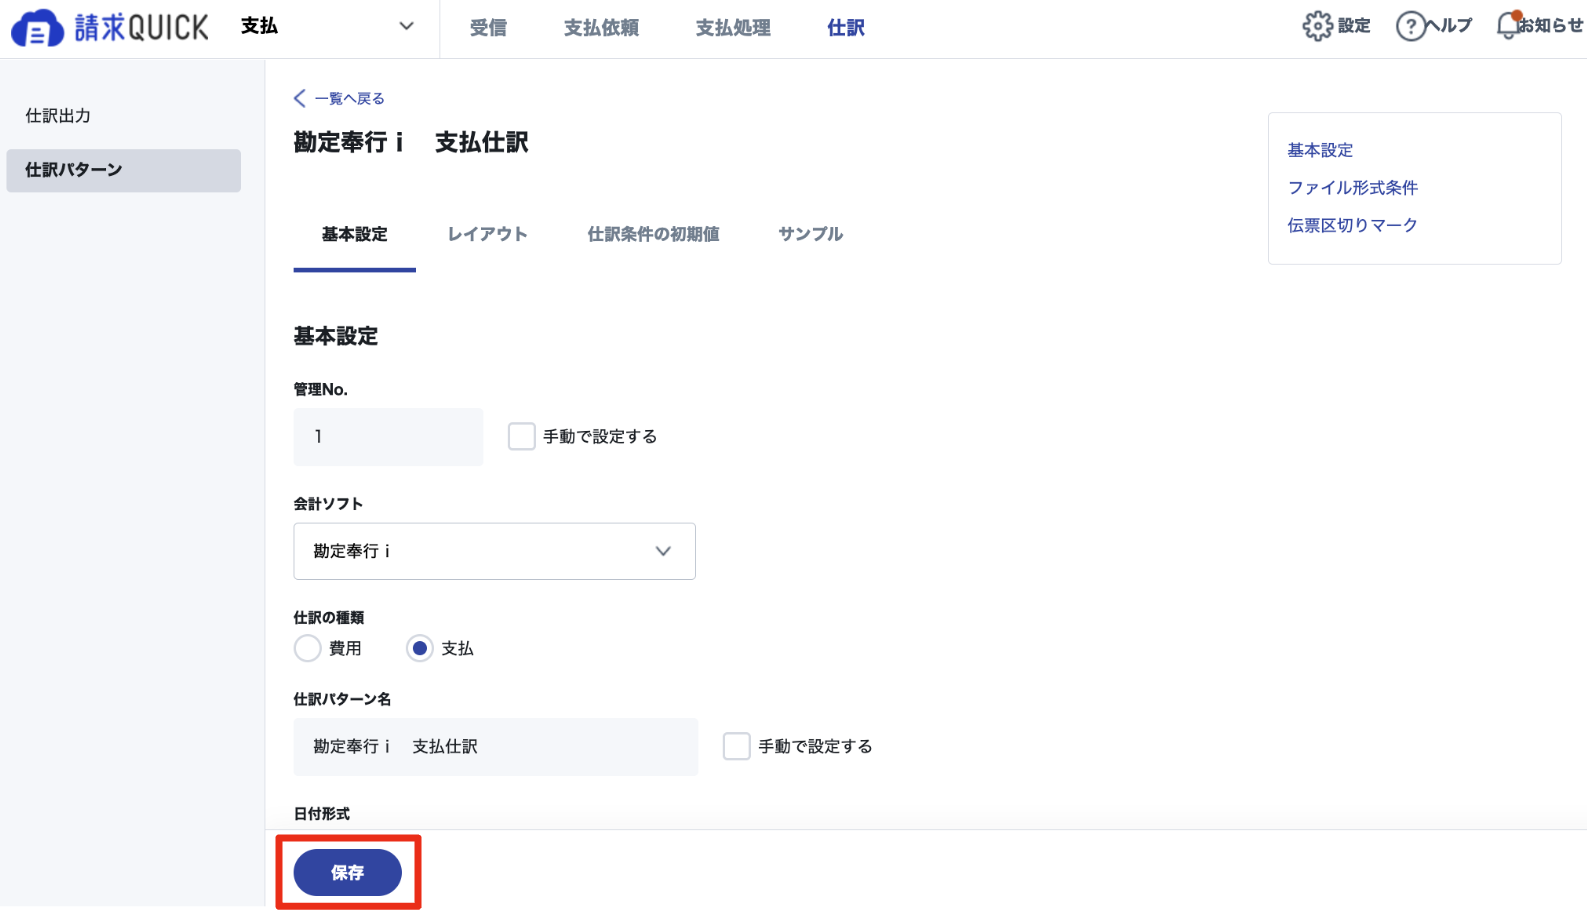Go to the 仕訳 menu
This screenshot has height=914, width=1587.
pos(846,28)
